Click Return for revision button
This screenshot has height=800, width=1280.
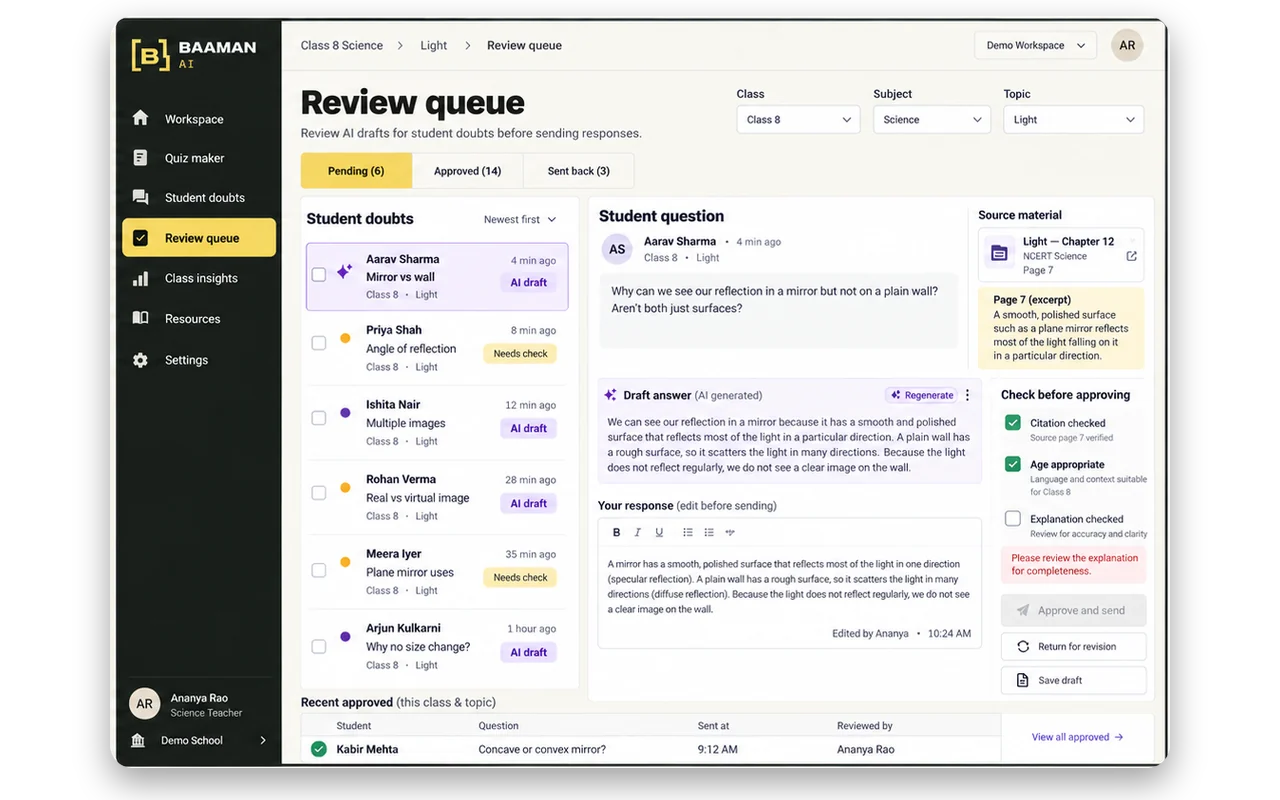[1074, 646]
